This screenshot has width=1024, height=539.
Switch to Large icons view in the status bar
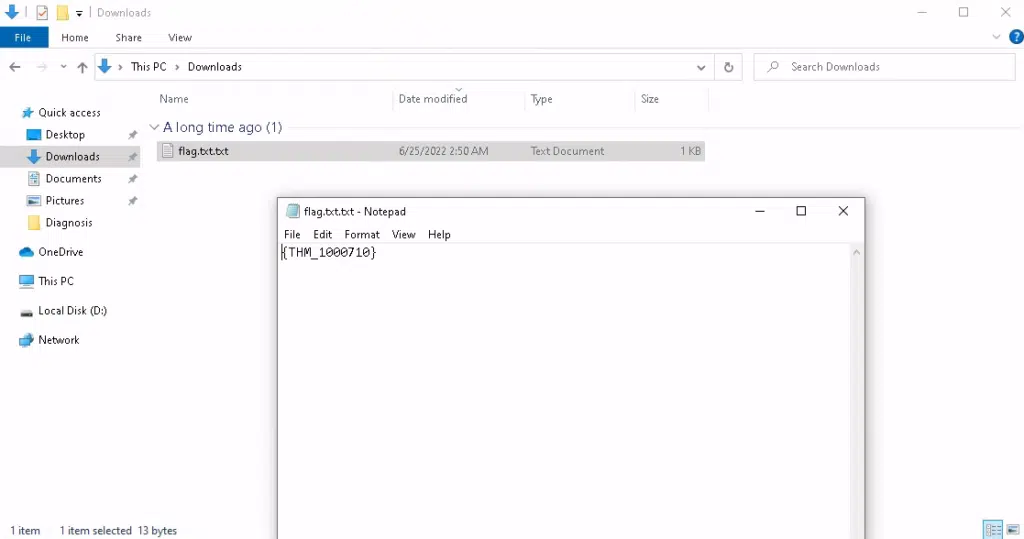(x=1013, y=530)
